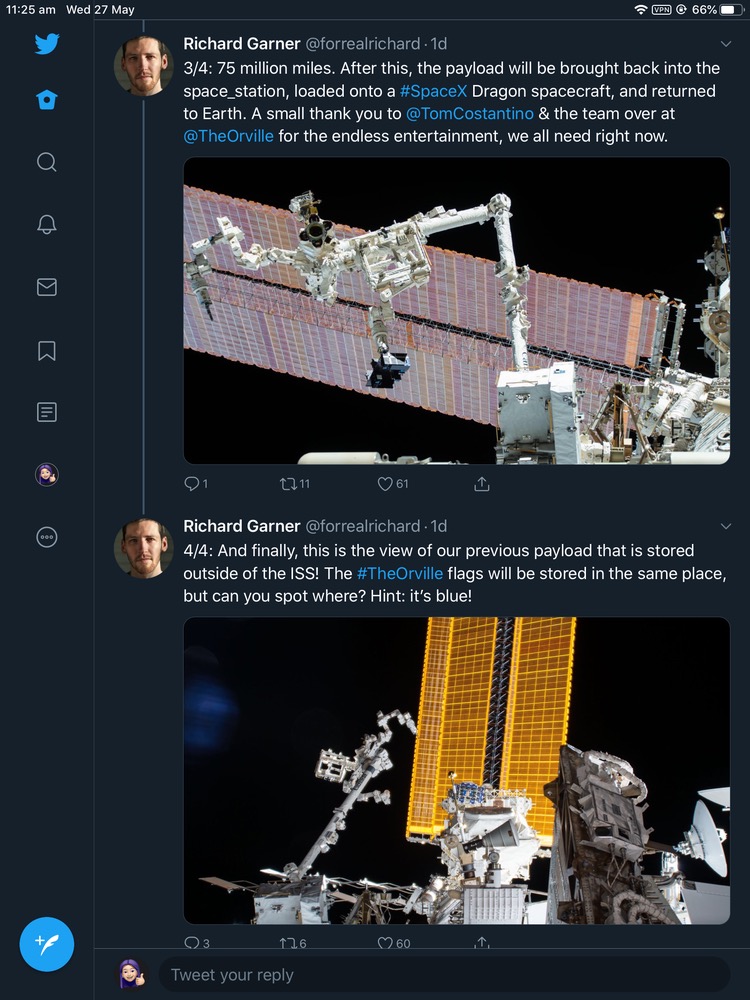Retweet the 3/4 tweet with 11 retweets
750x1000 pixels.
coord(288,484)
